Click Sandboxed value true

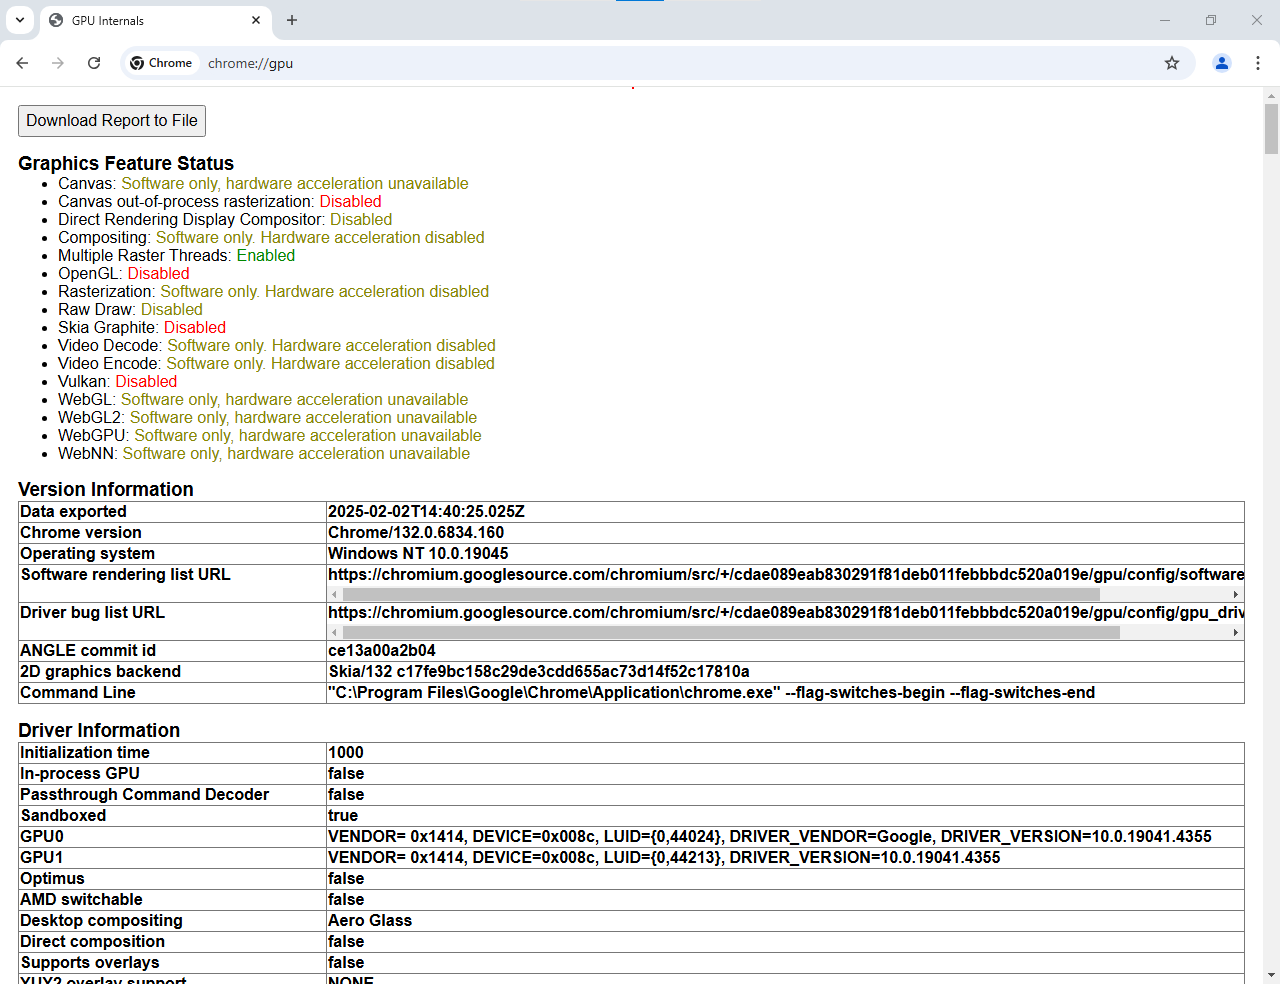pos(343,816)
